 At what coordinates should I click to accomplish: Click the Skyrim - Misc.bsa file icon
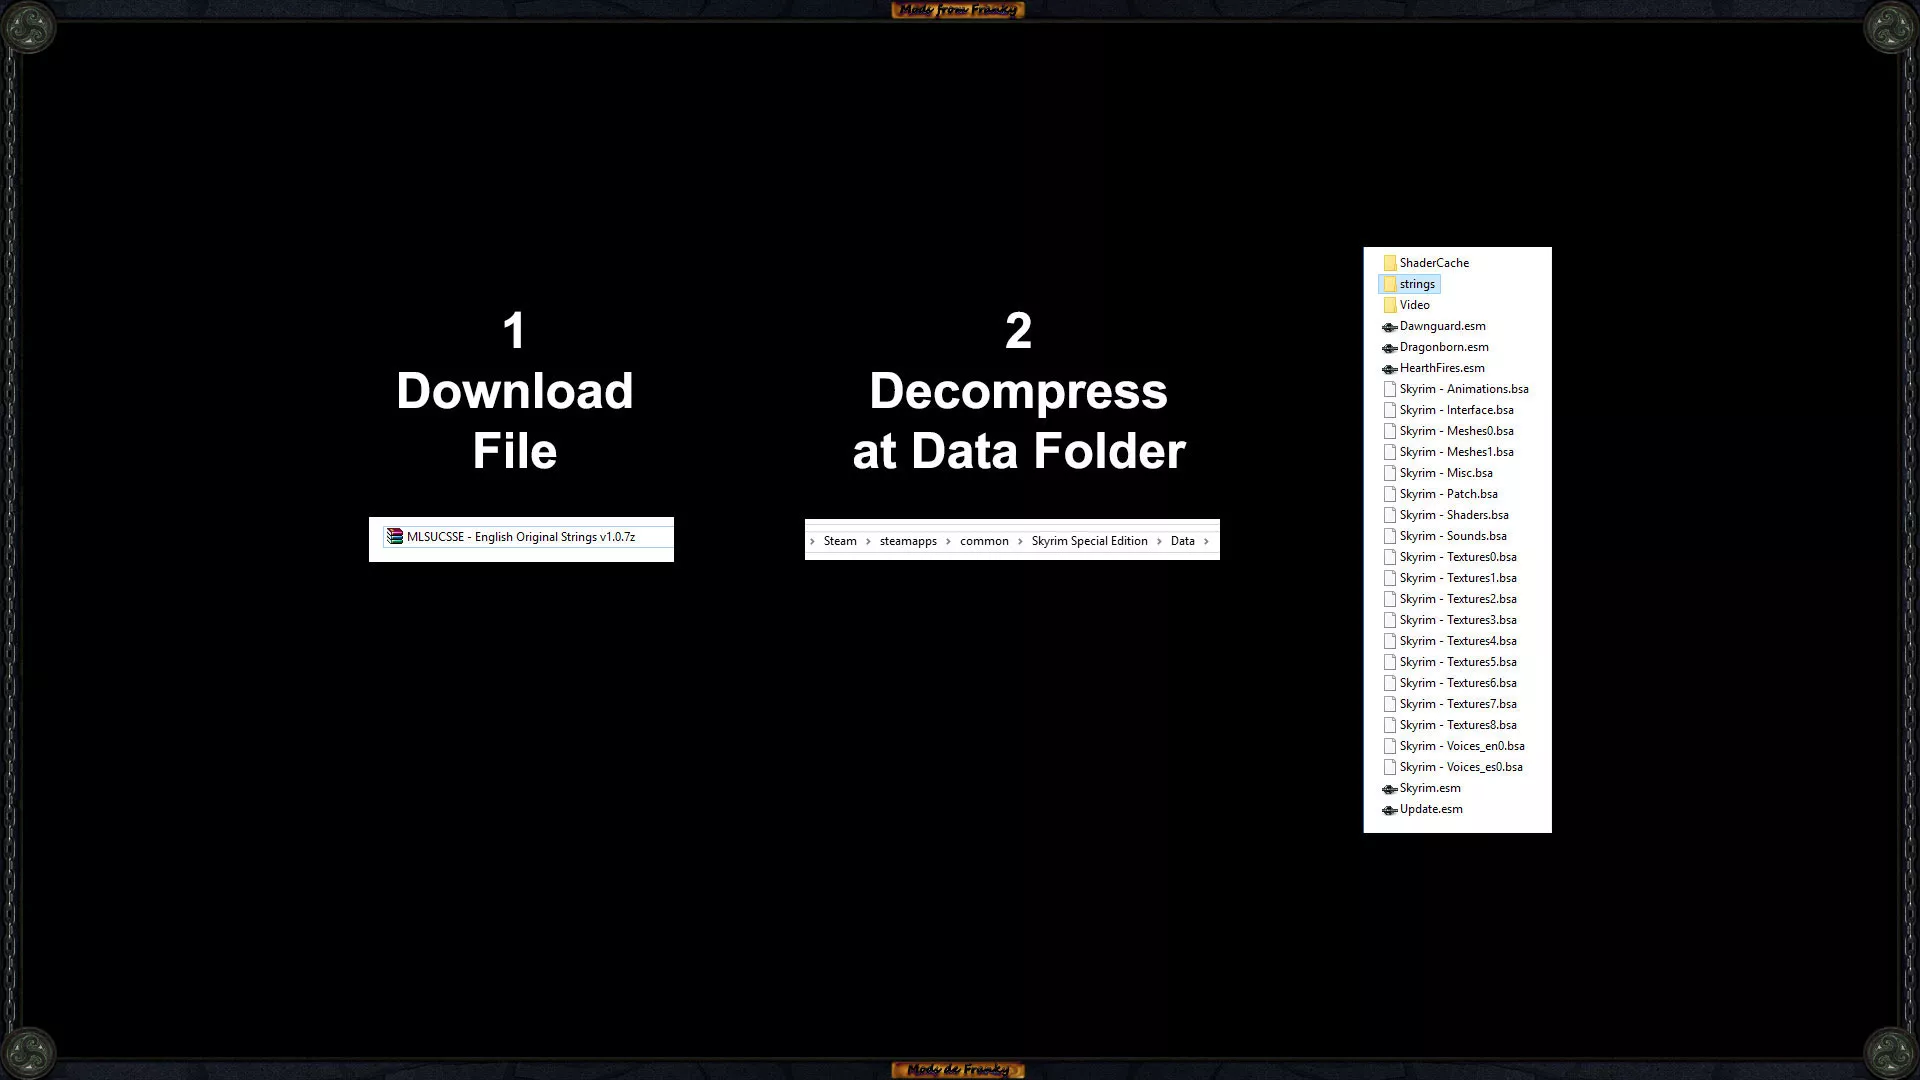tap(1390, 473)
